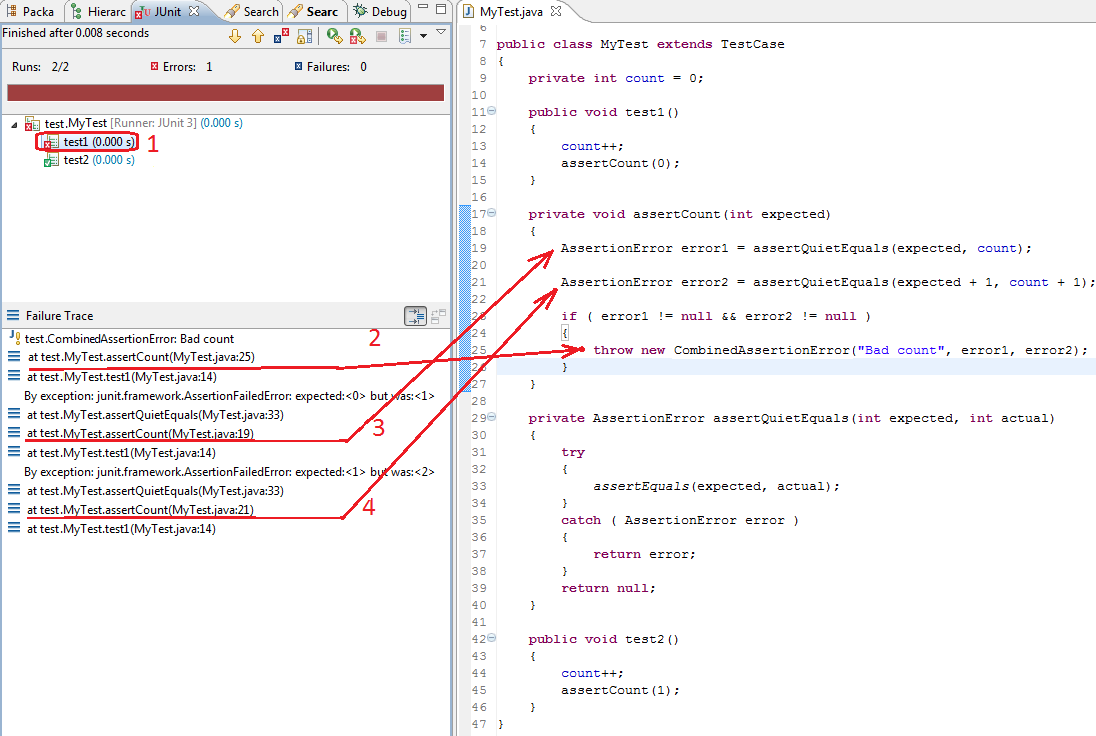Switch to the Search tab

252,11
